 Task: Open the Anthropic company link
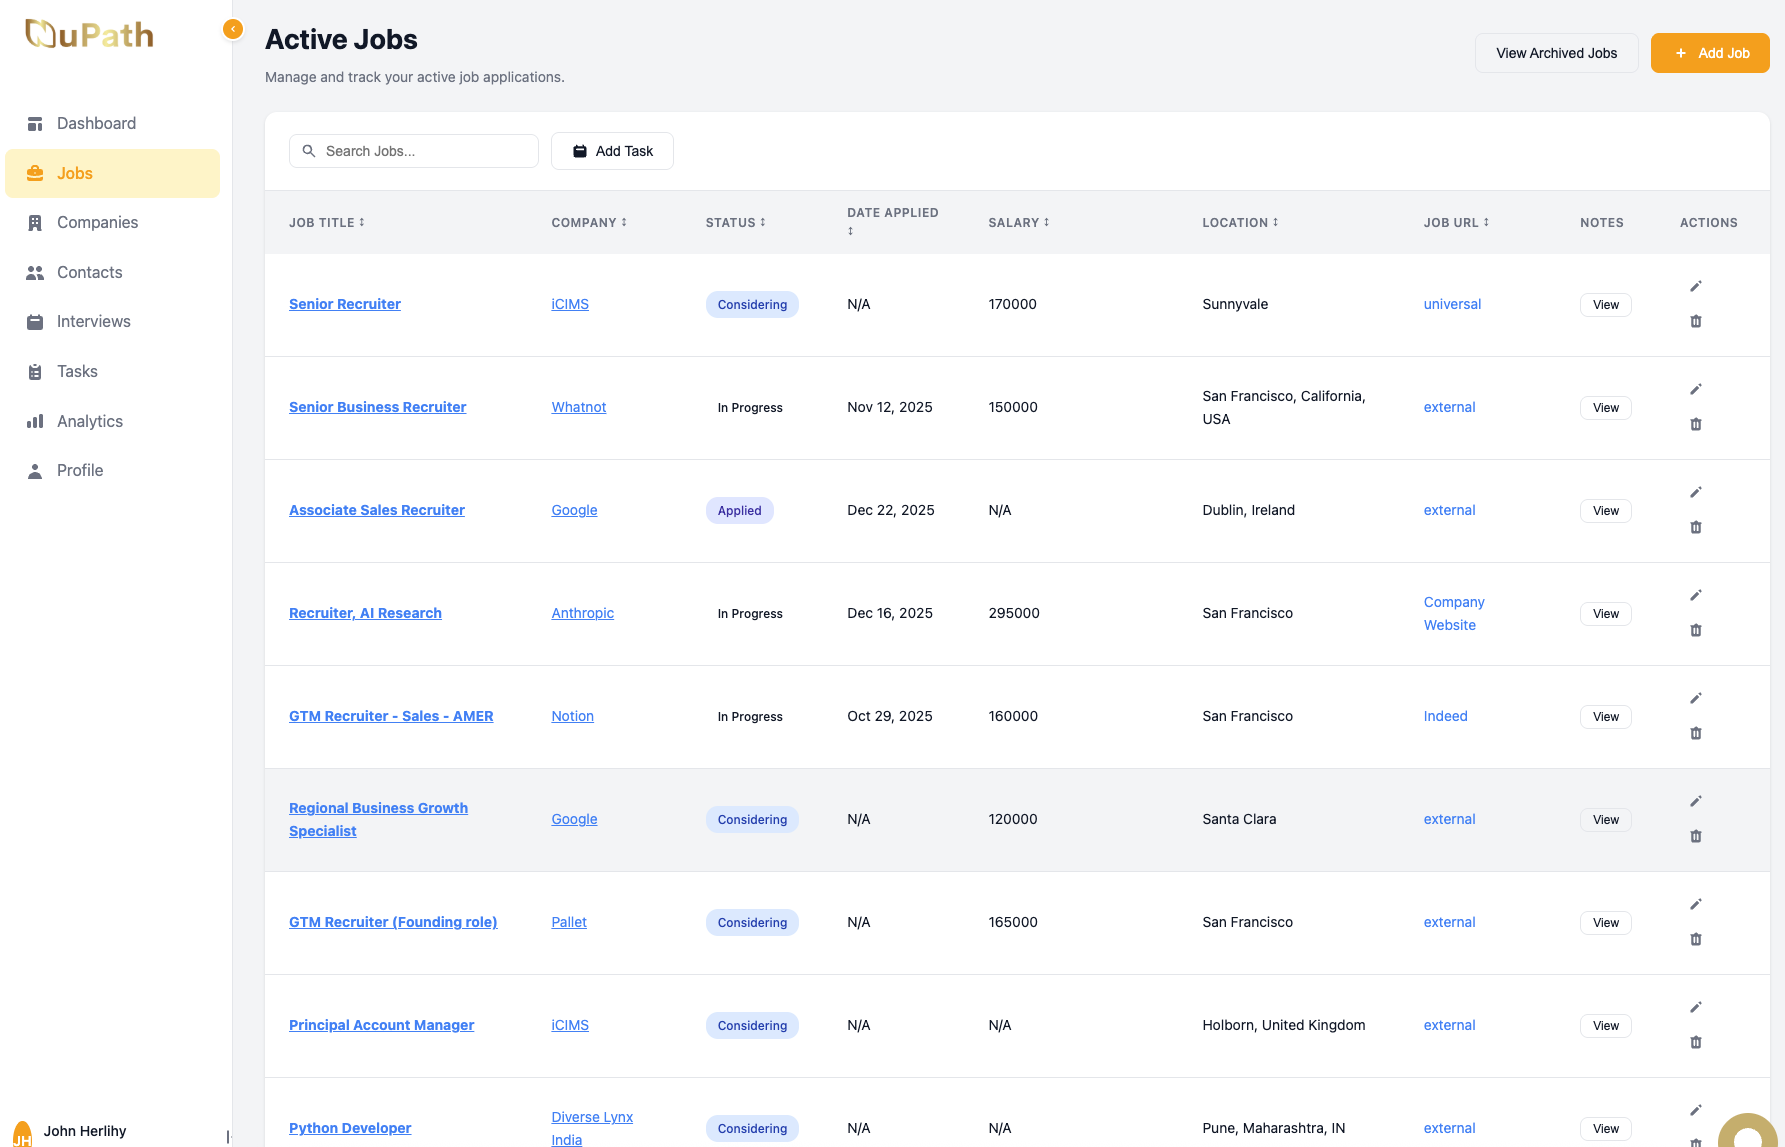(582, 613)
